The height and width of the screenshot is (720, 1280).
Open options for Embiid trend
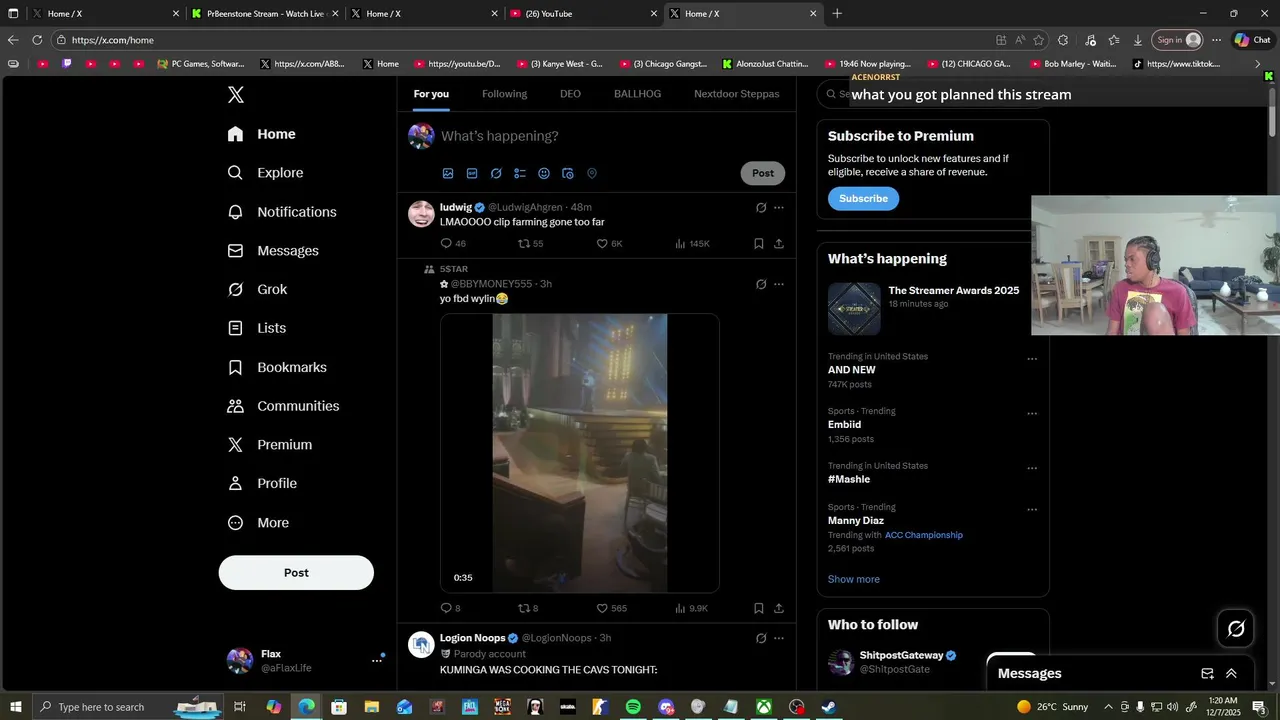[1032, 414]
